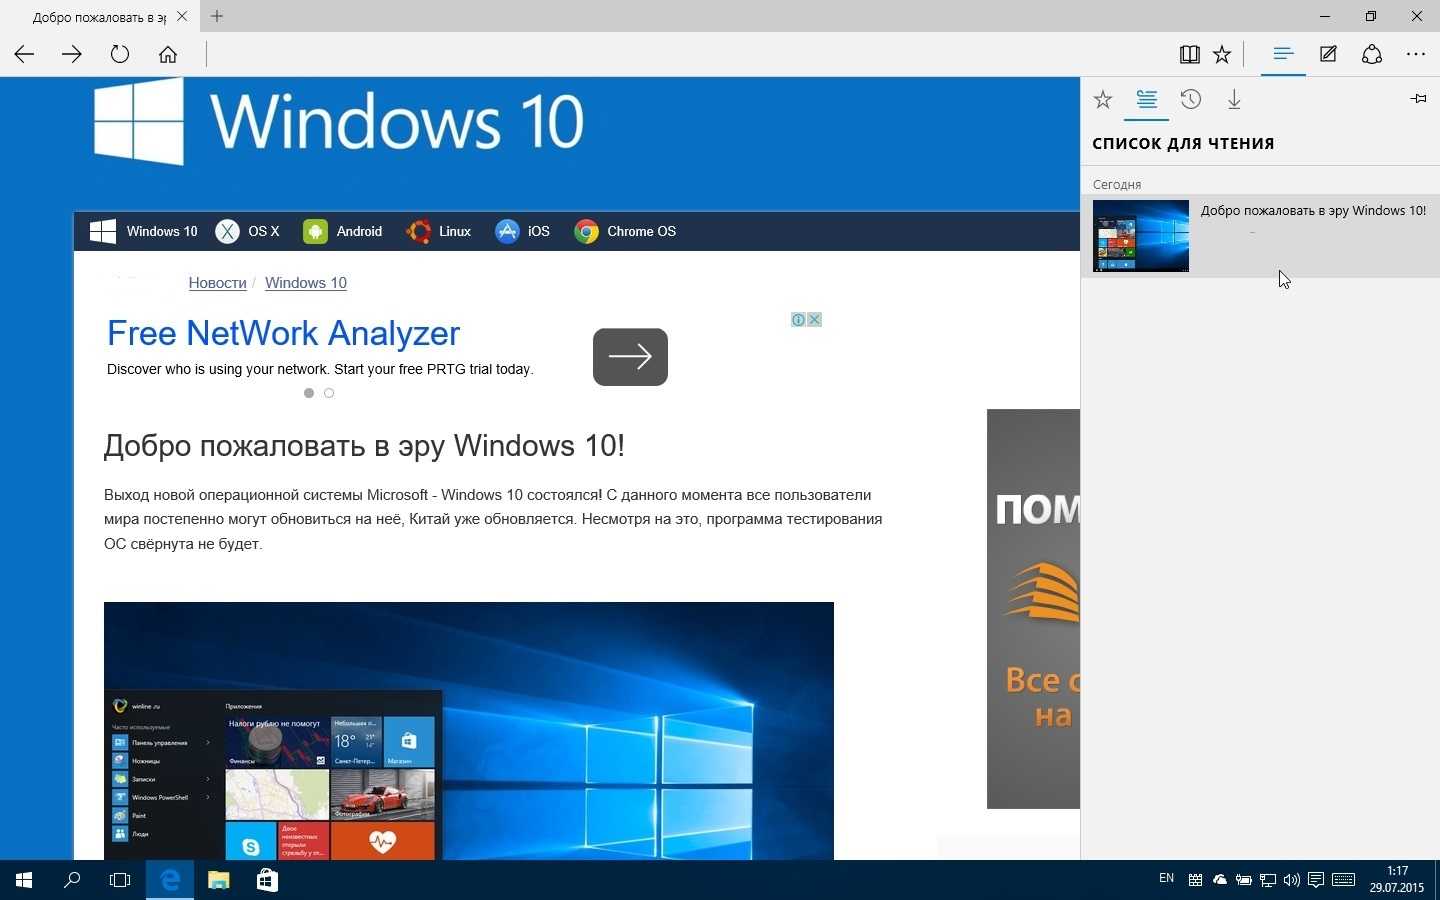Follow the 'Windows 10' breadcrumb link
Image resolution: width=1440 pixels, height=900 pixels.
coord(306,283)
